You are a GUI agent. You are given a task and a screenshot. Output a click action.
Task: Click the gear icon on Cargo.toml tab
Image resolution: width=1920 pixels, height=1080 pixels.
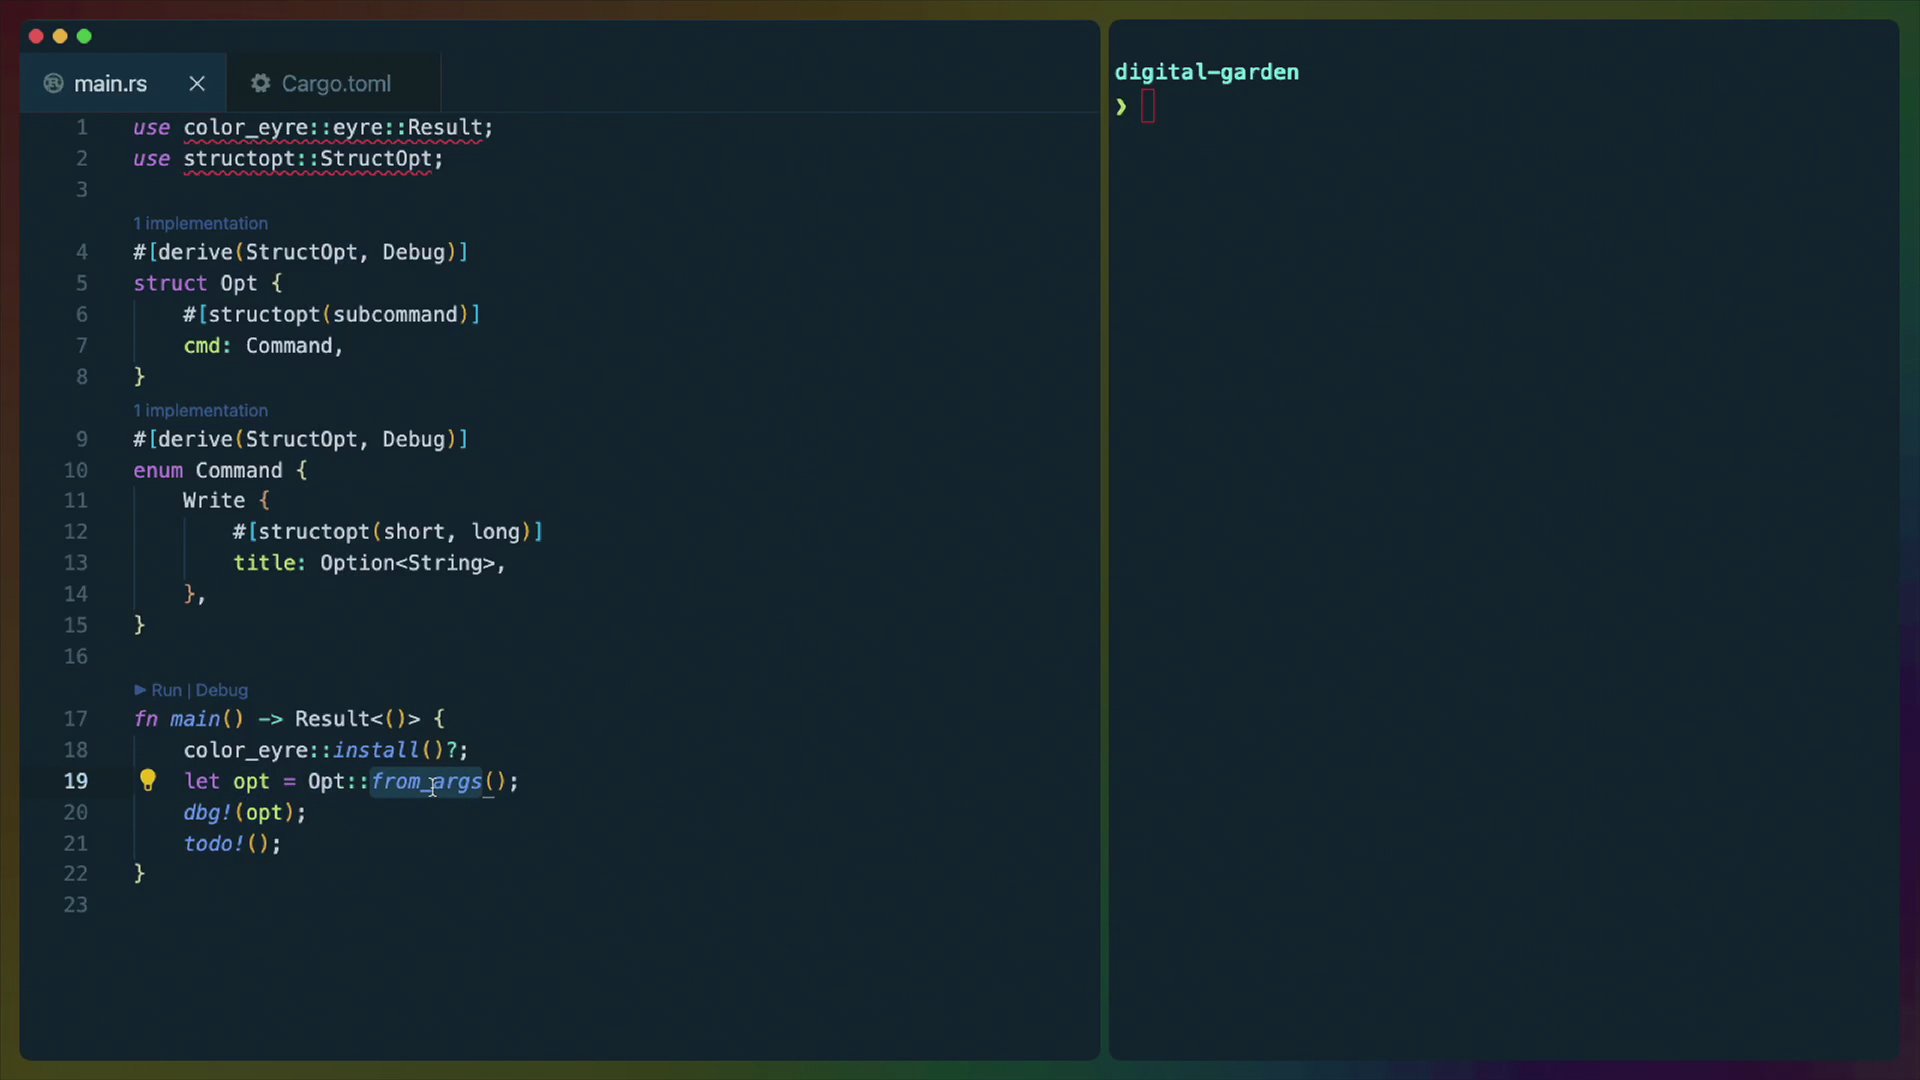tap(260, 84)
